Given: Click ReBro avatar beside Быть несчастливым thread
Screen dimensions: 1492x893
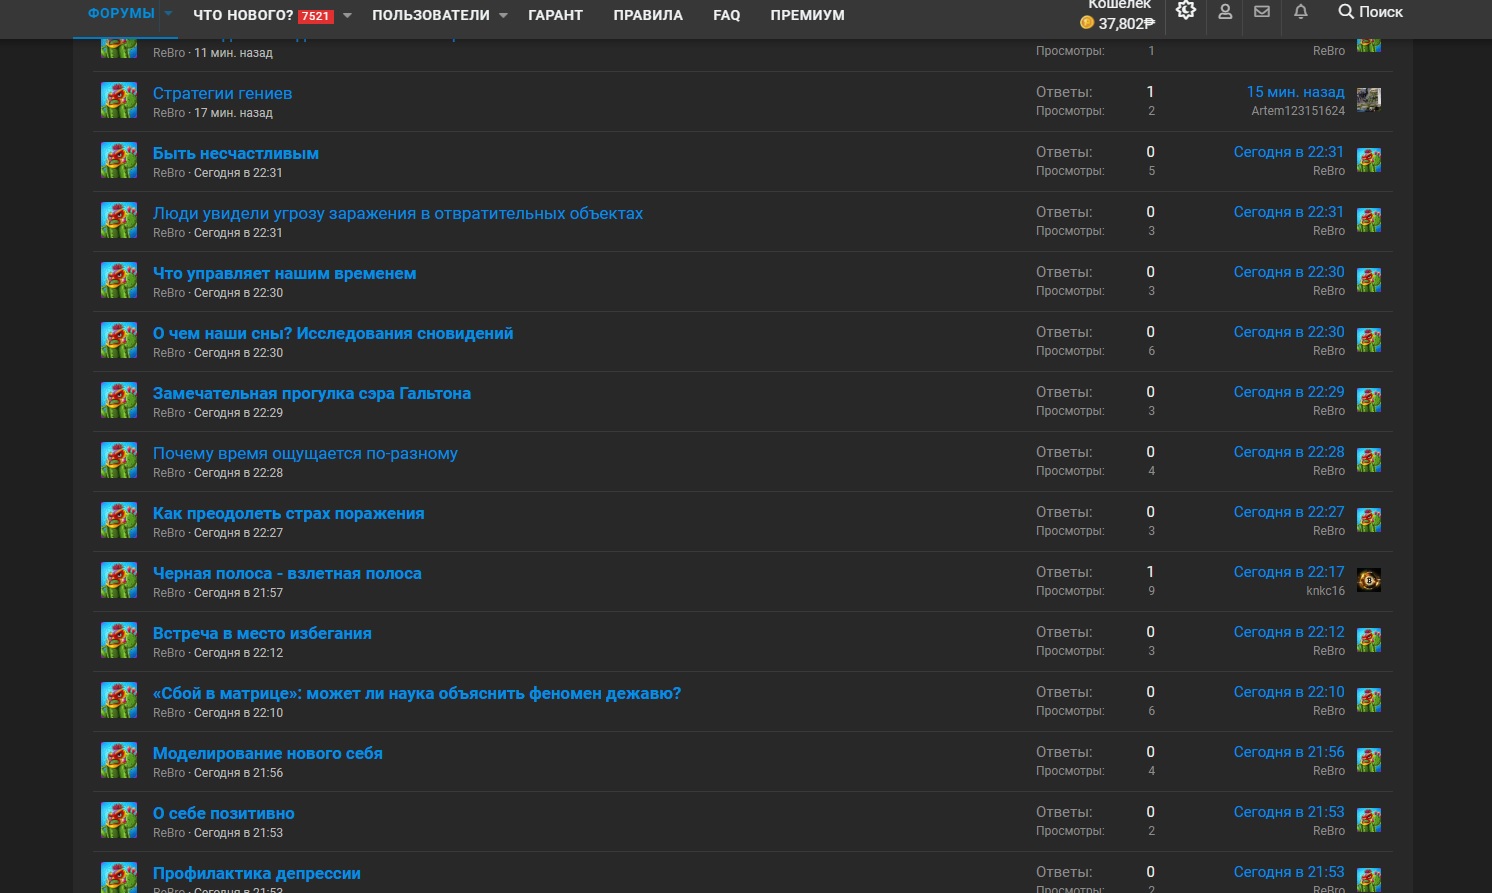Looking at the screenshot, I should tap(119, 160).
